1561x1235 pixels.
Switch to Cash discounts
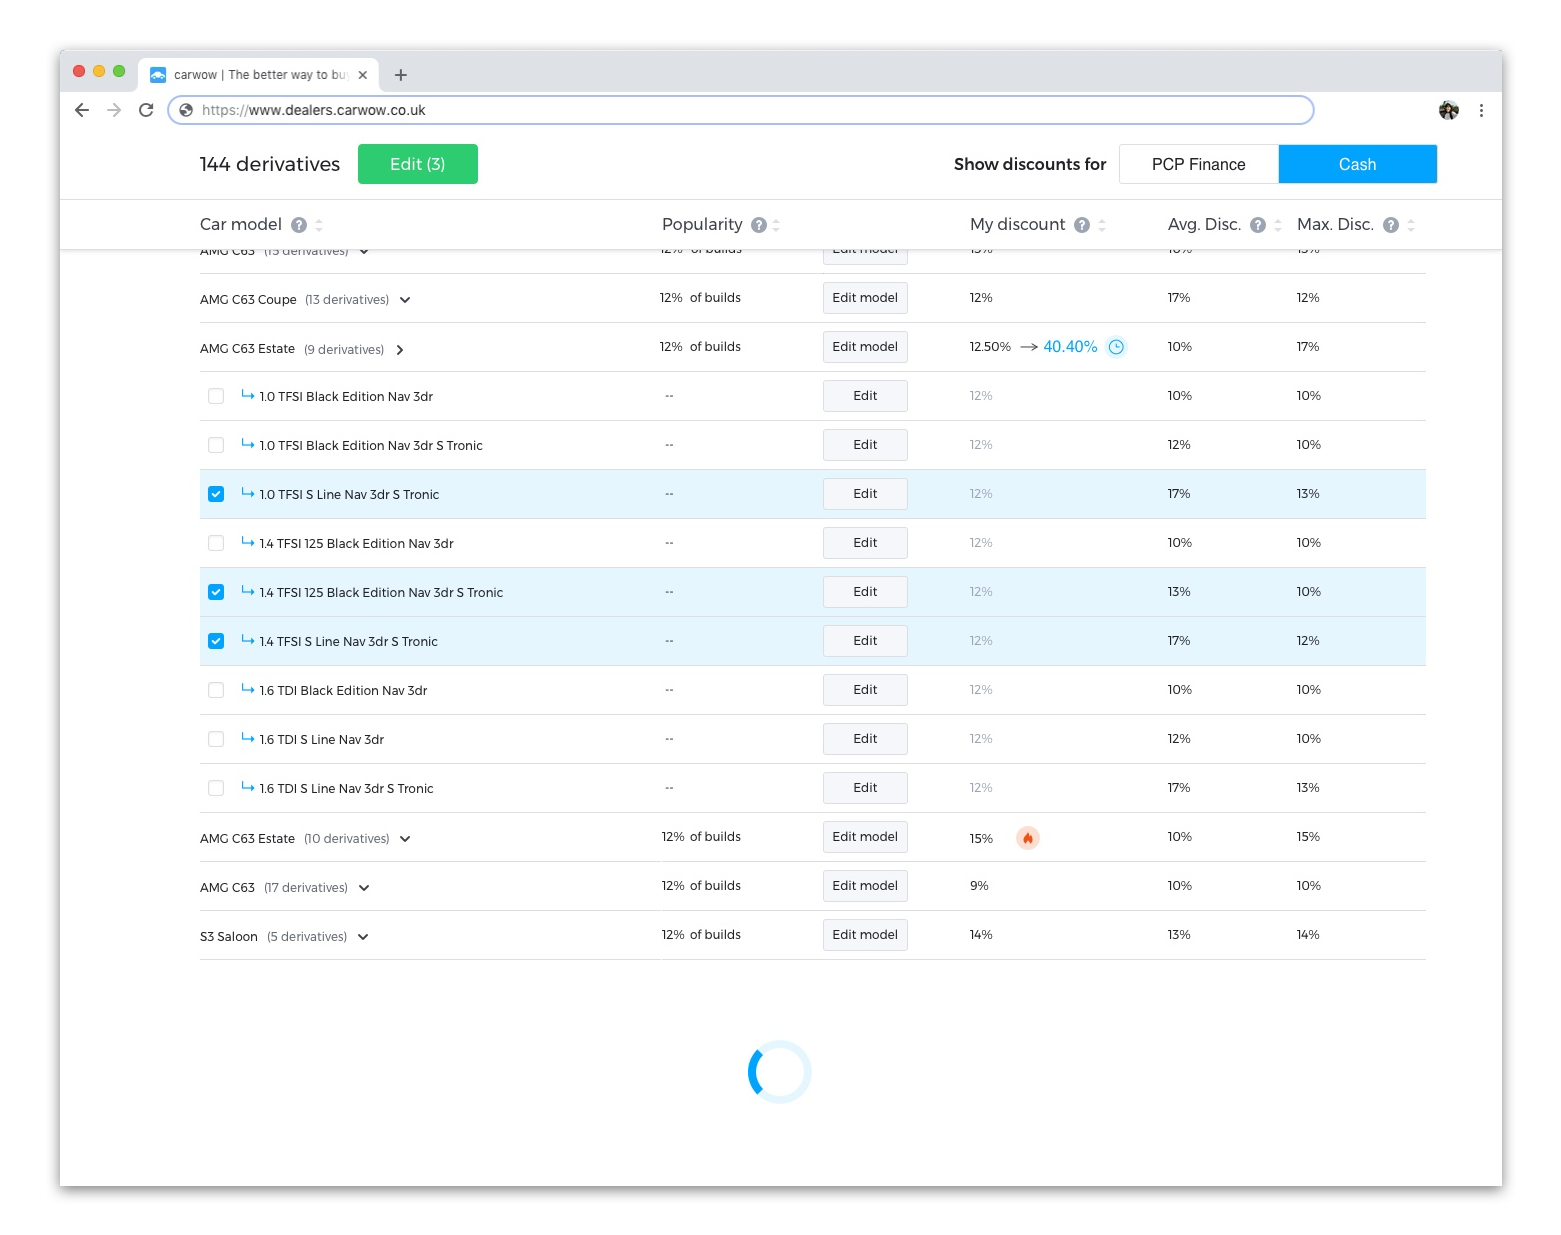1358,164
